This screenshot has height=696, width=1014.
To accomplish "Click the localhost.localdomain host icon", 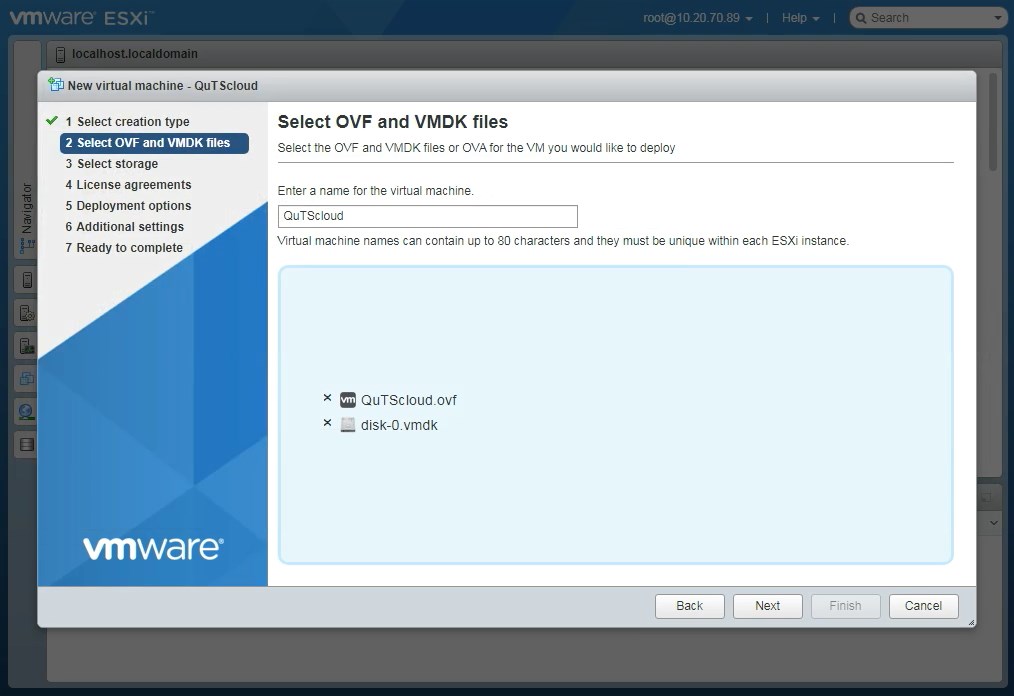I will (x=60, y=55).
